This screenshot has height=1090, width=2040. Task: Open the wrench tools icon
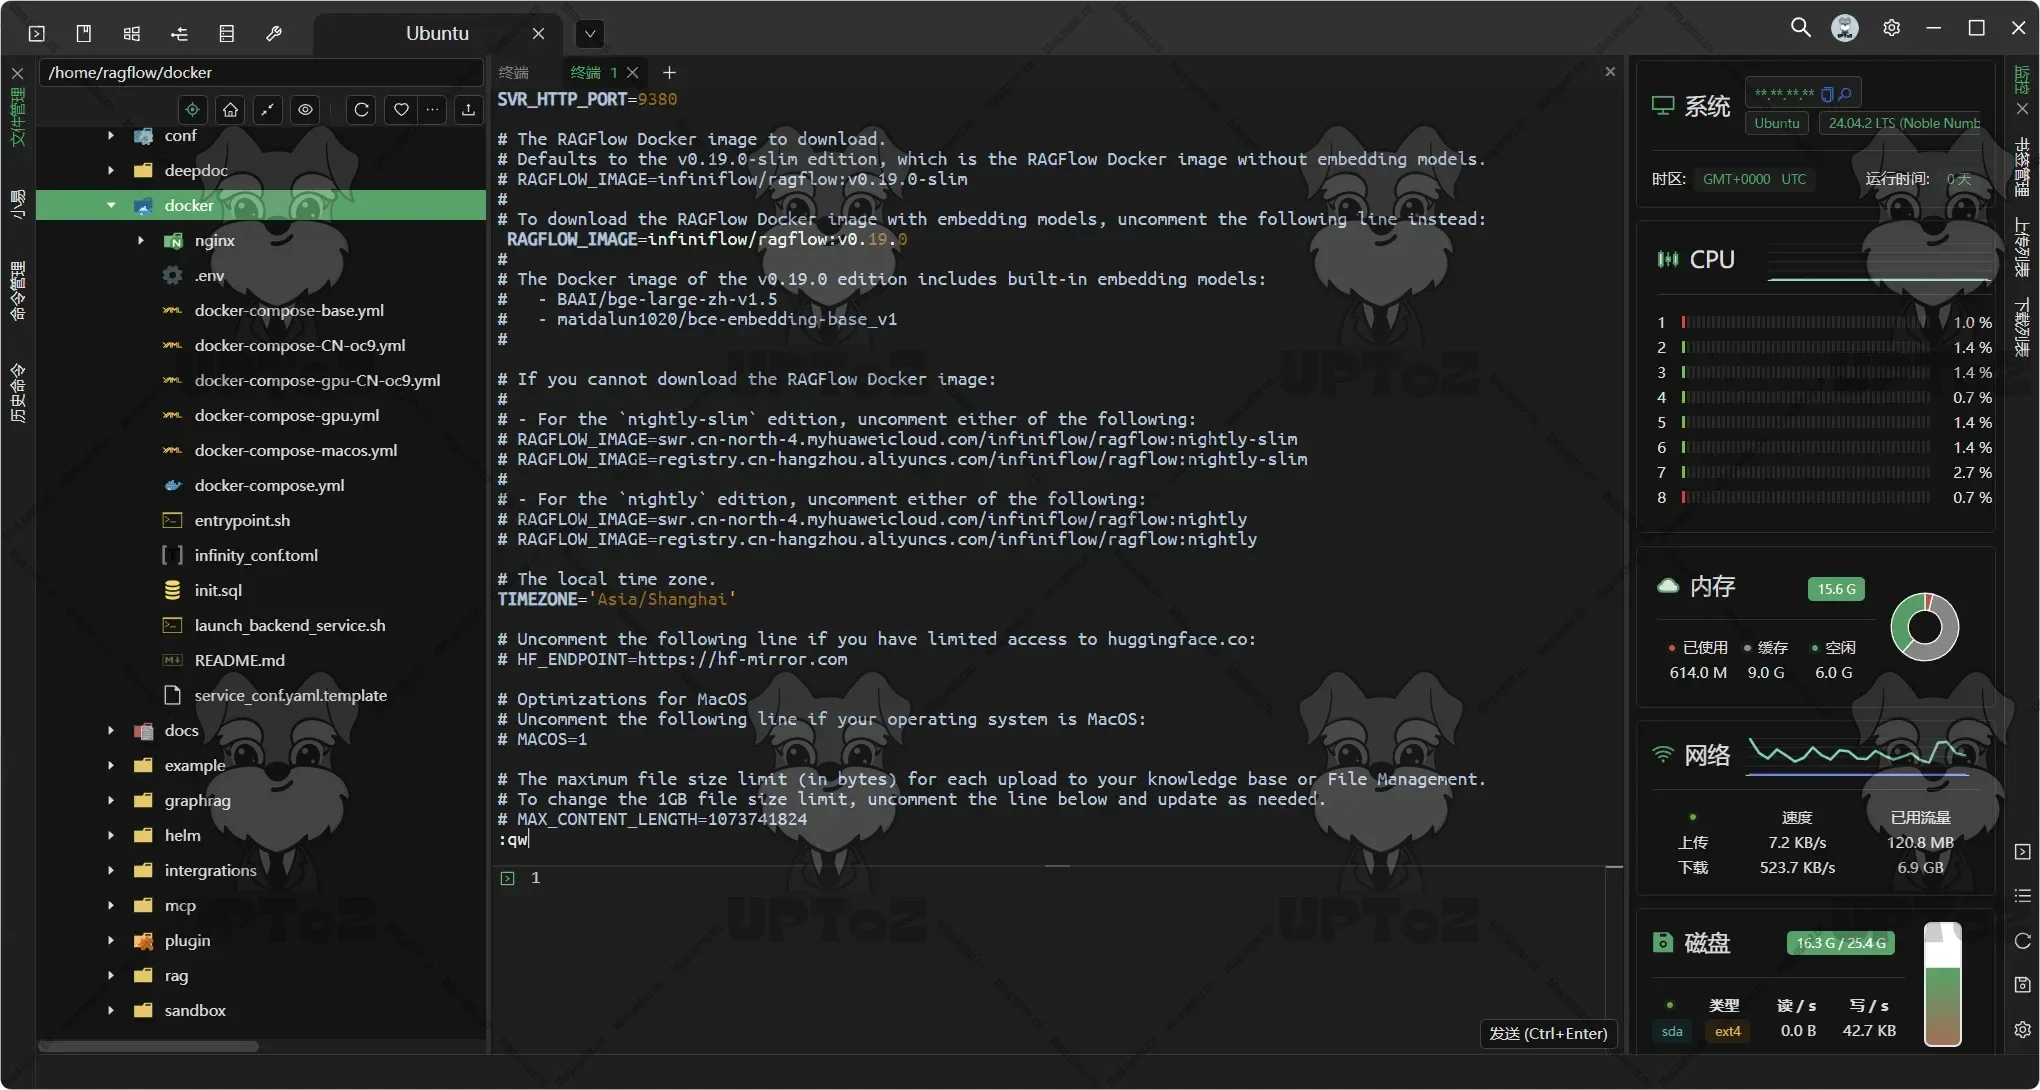(x=274, y=33)
